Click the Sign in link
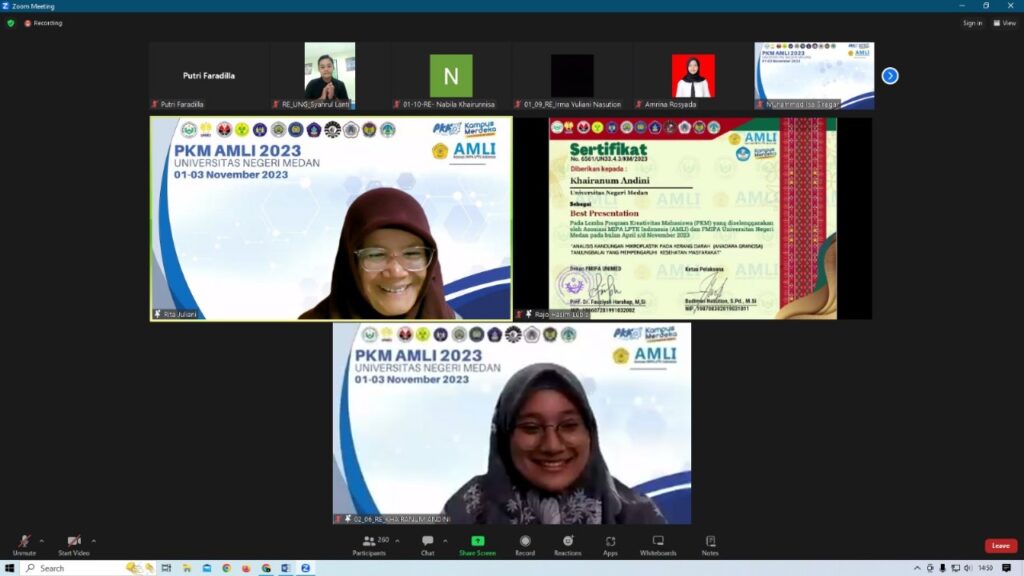 pyautogui.click(x=972, y=23)
